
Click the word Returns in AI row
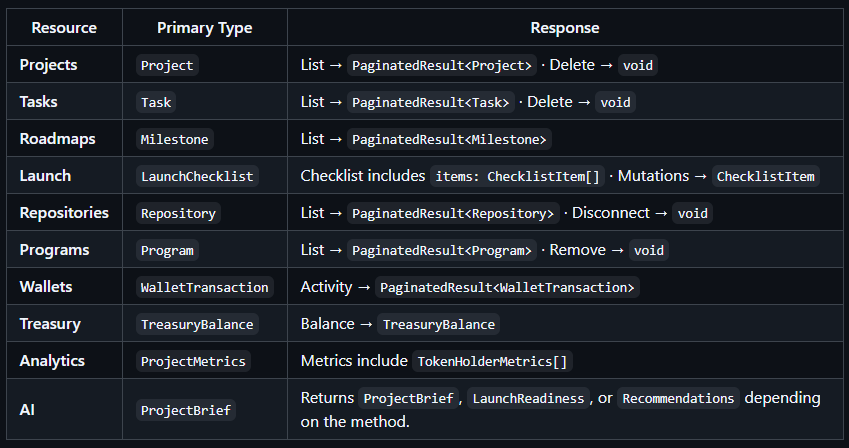click(327, 398)
